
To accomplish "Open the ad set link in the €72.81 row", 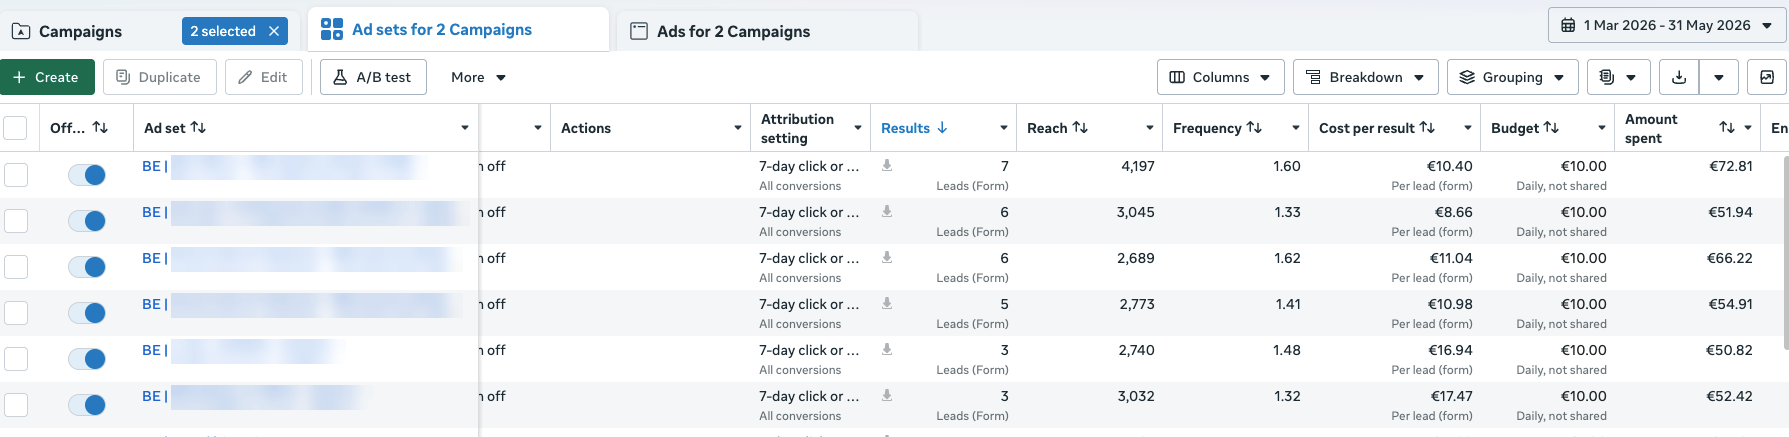I will (280, 166).
